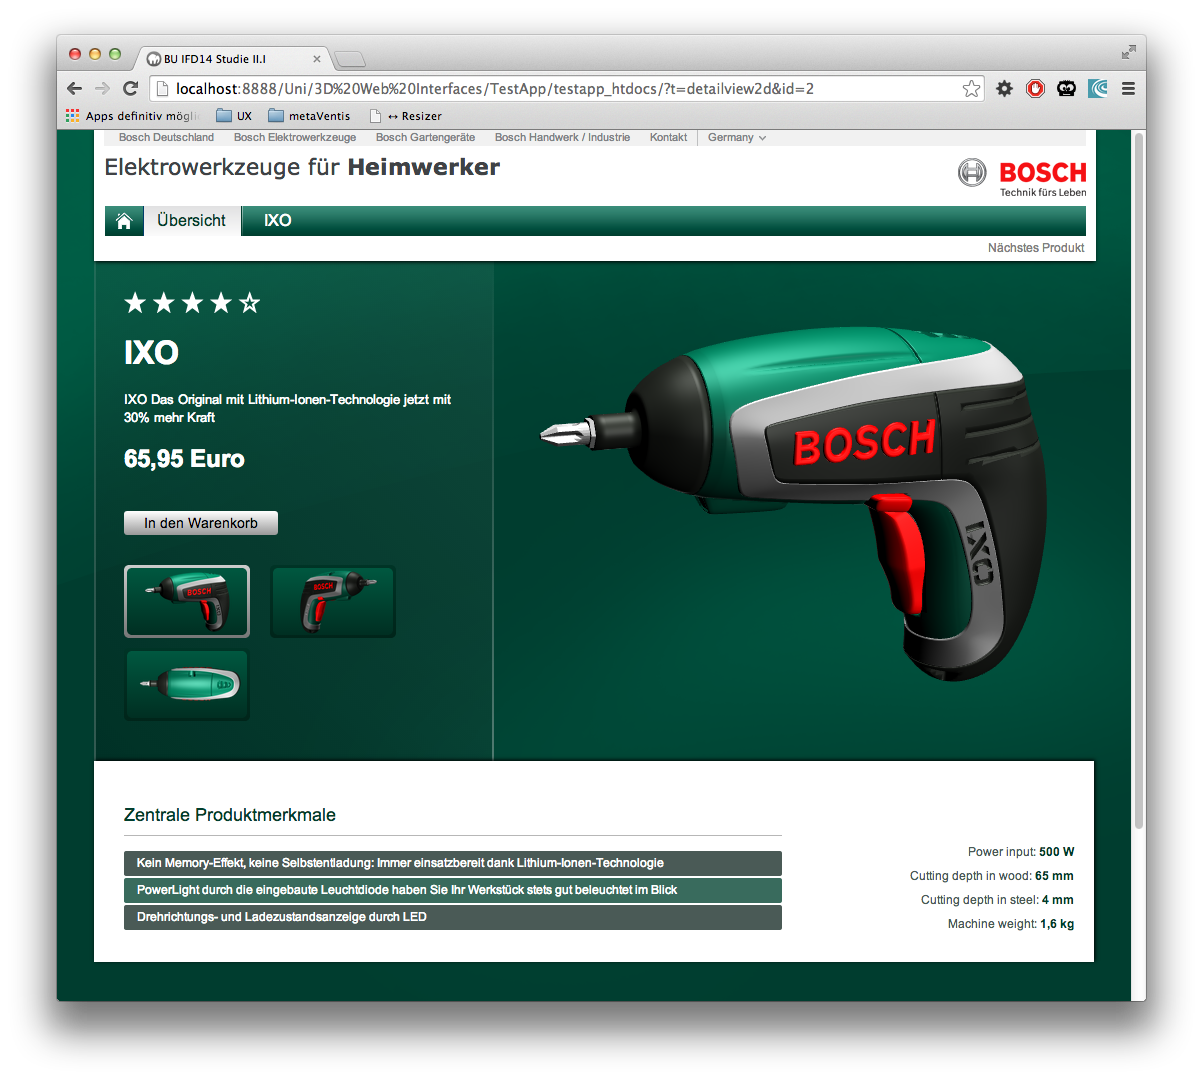Open the UX bookmarks folder

coord(234,116)
